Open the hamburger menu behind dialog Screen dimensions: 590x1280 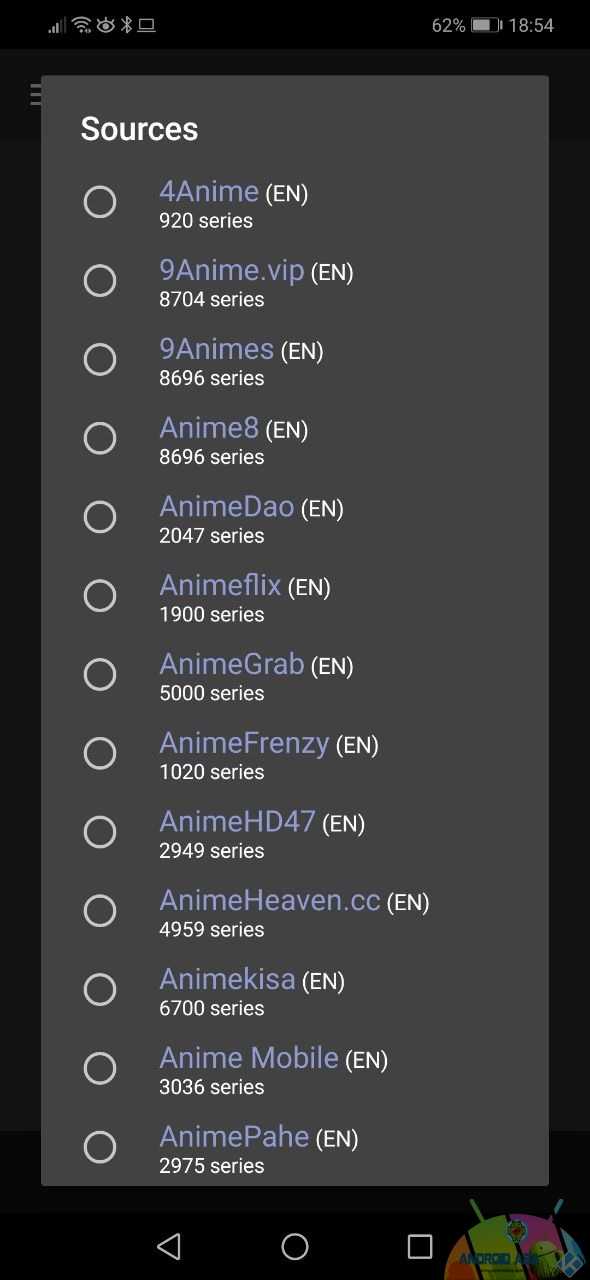pos(36,95)
